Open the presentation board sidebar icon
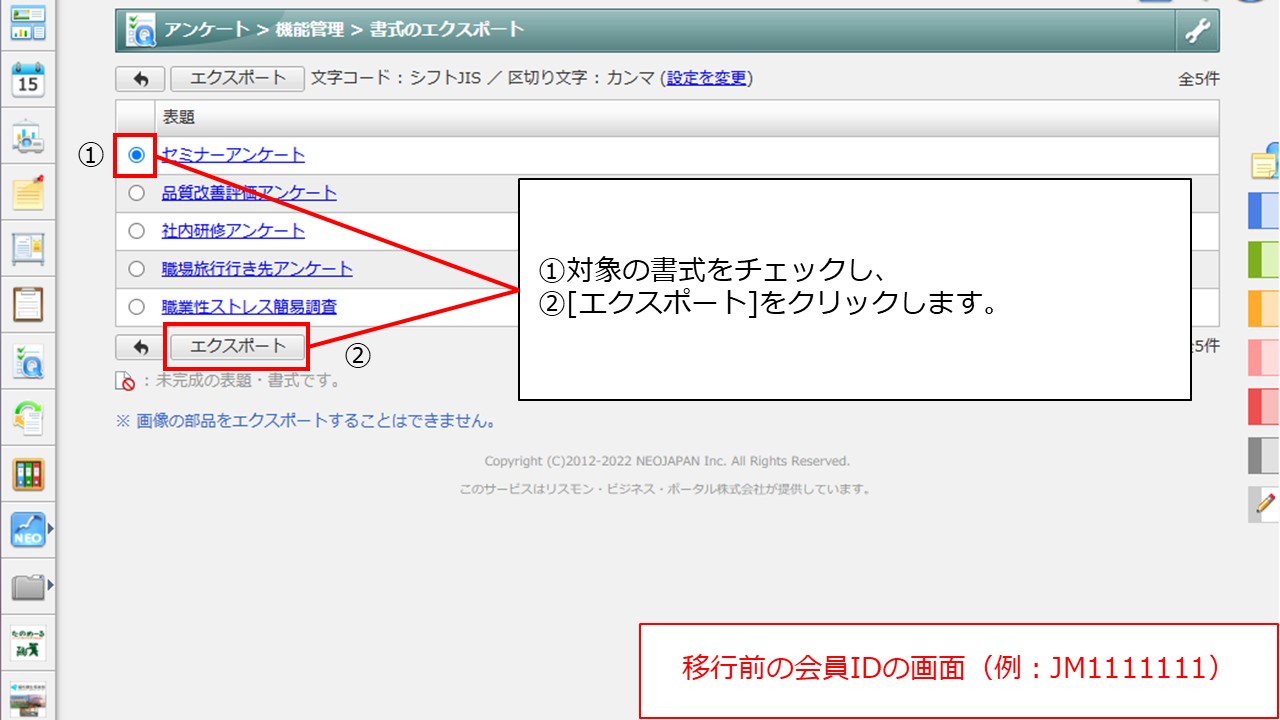The width and height of the screenshot is (1280, 720). tap(28, 137)
